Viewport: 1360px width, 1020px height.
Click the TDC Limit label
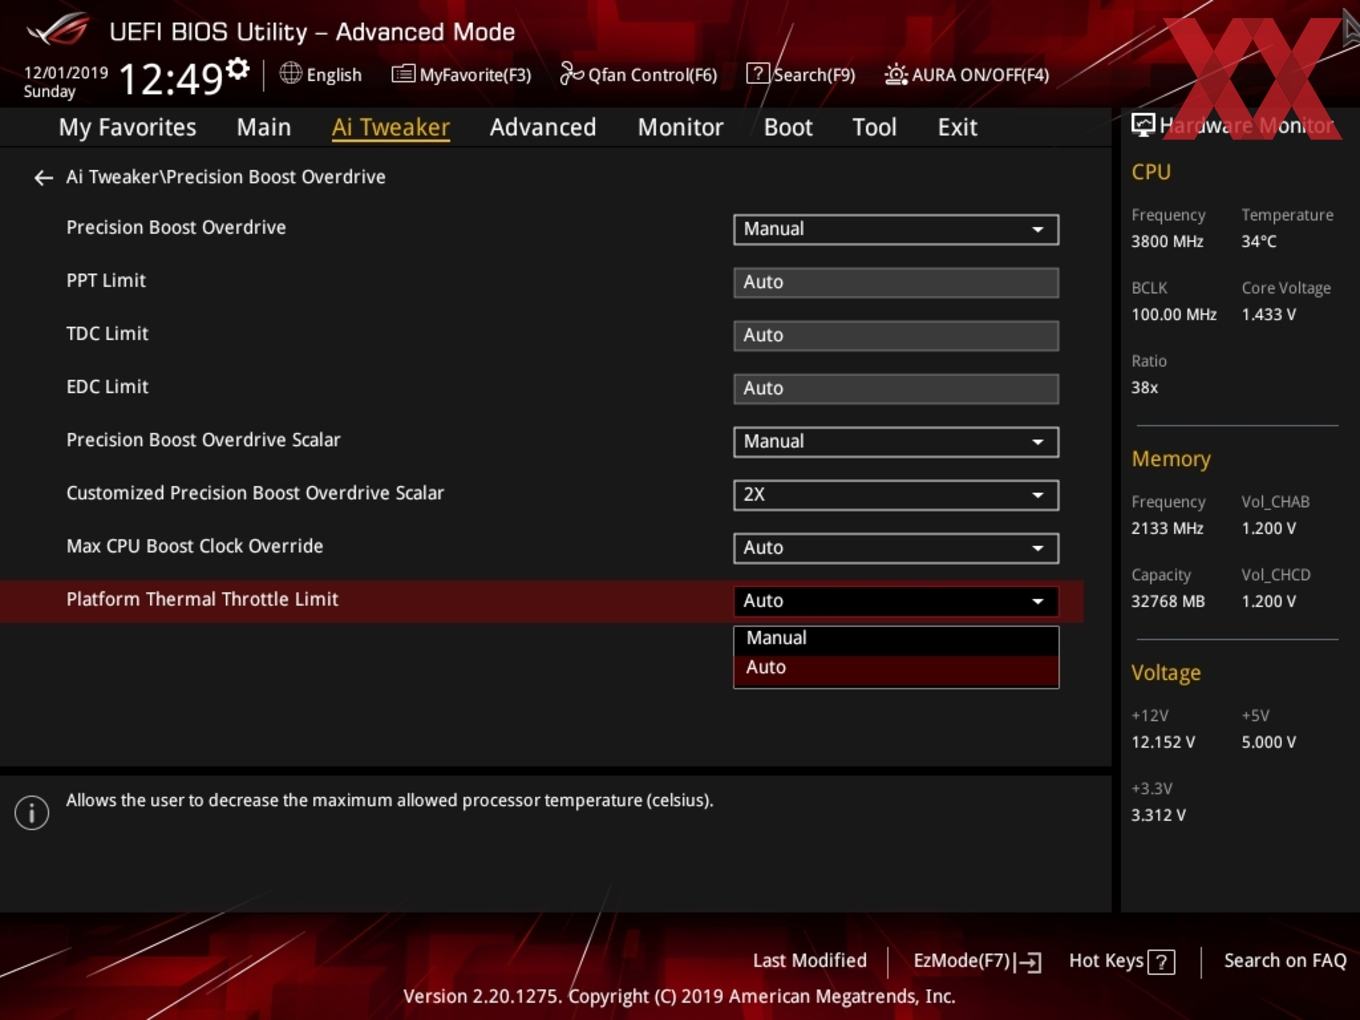pos(107,334)
